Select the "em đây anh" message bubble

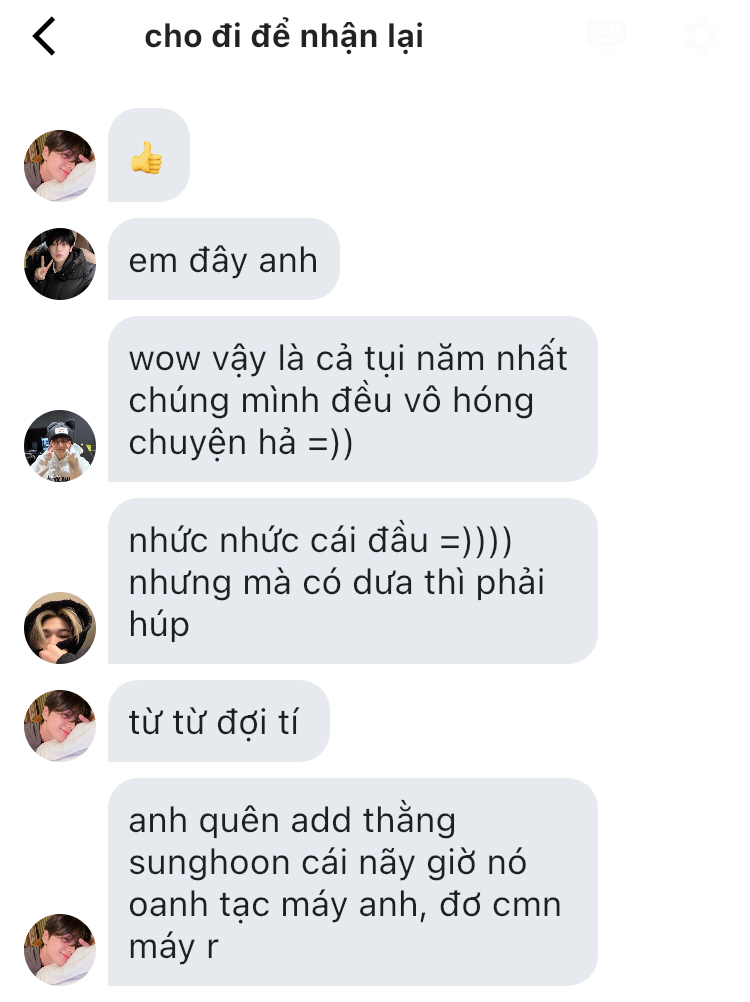(x=224, y=259)
